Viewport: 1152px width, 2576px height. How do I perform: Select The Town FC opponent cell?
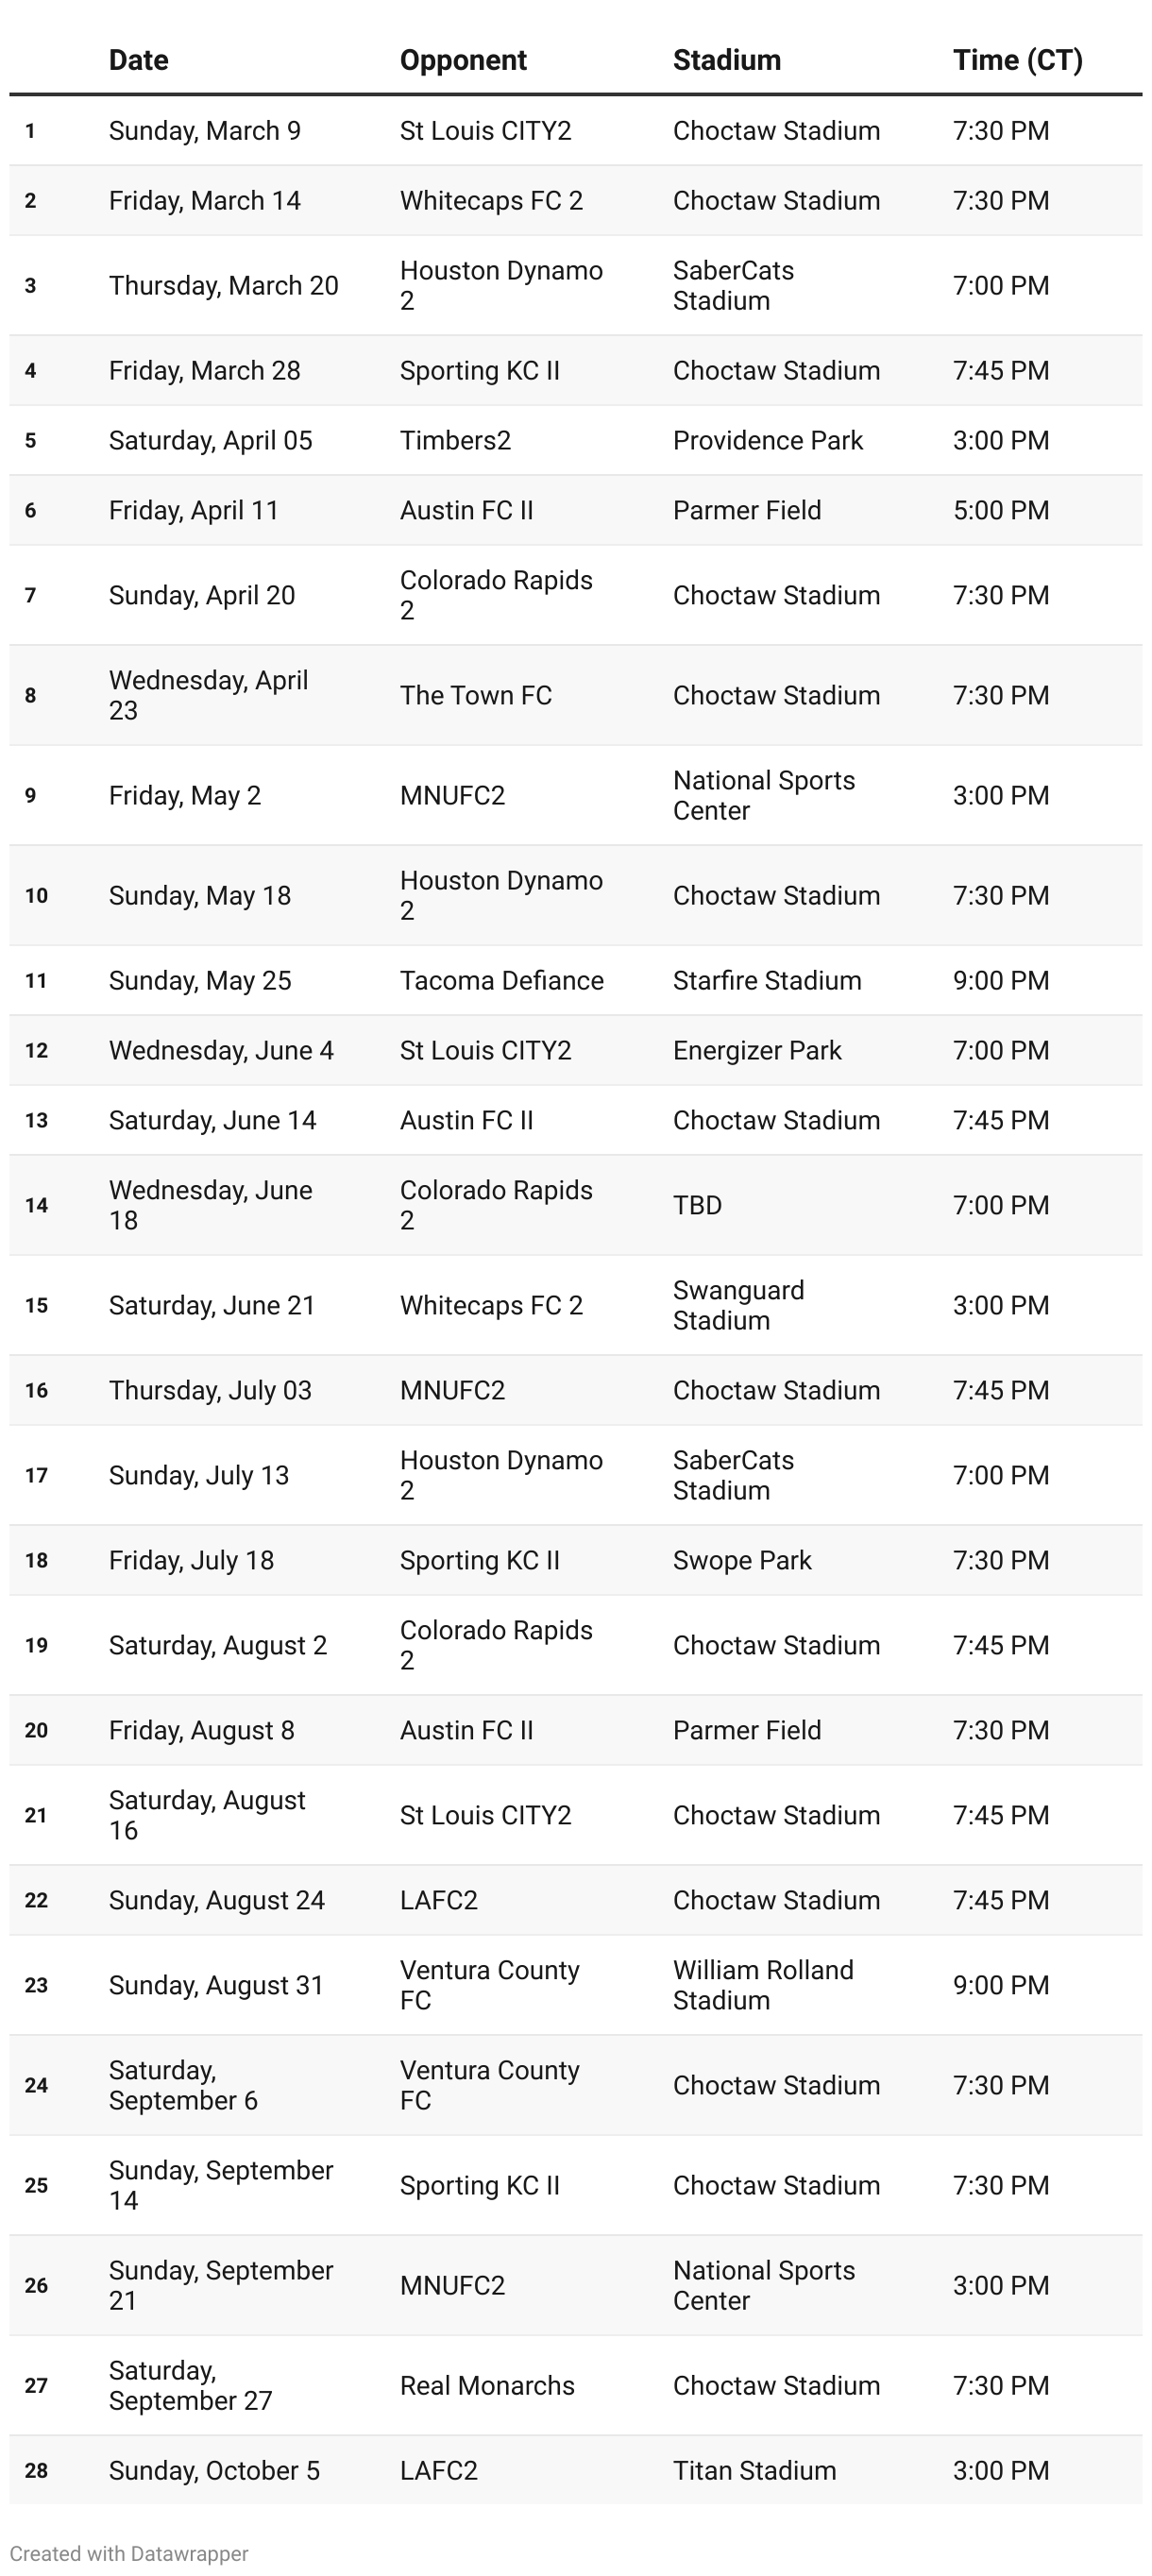(475, 695)
